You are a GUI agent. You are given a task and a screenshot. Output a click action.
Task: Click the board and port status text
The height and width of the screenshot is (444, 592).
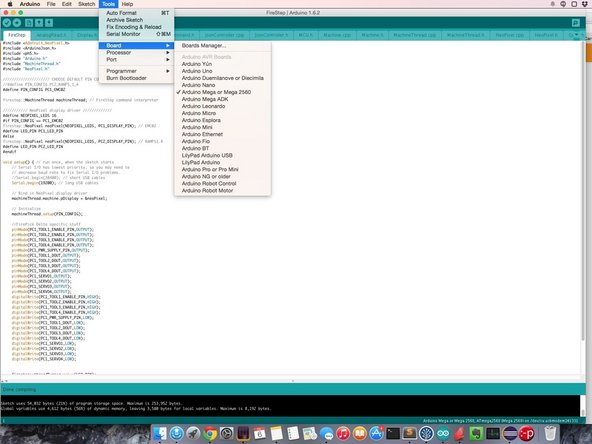tap(500, 421)
